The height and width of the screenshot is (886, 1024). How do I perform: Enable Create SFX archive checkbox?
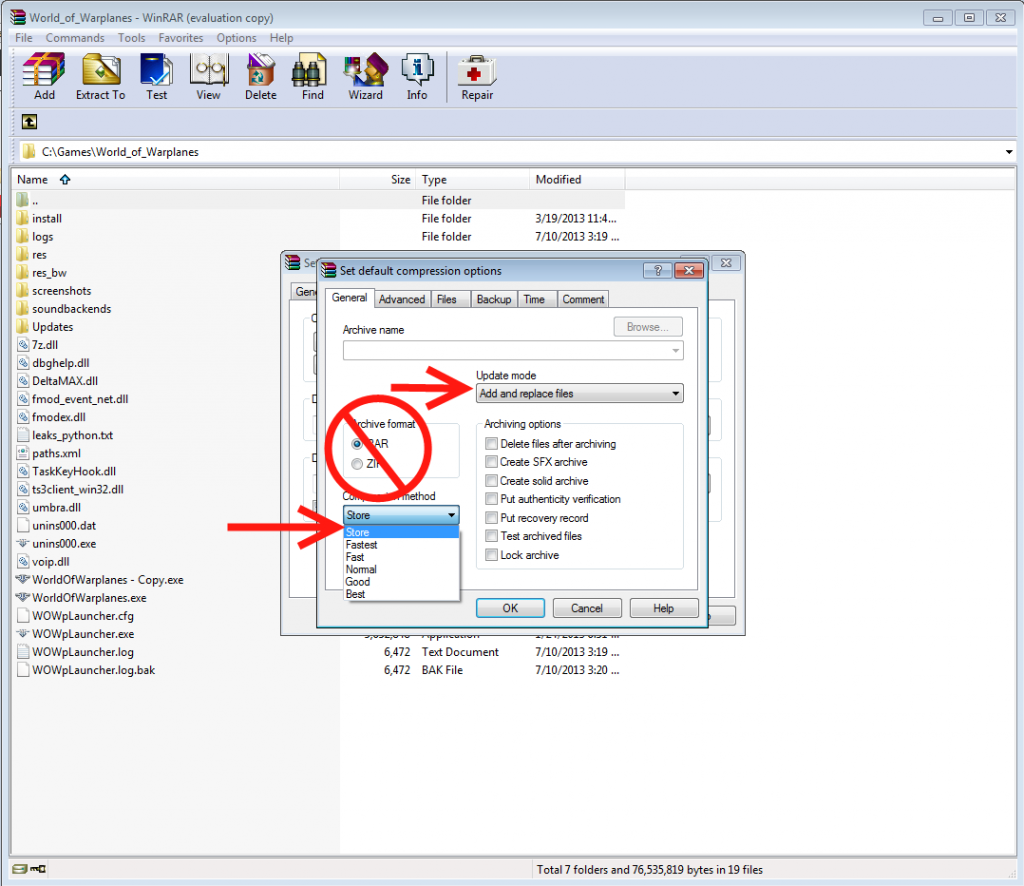(x=491, y=462)
